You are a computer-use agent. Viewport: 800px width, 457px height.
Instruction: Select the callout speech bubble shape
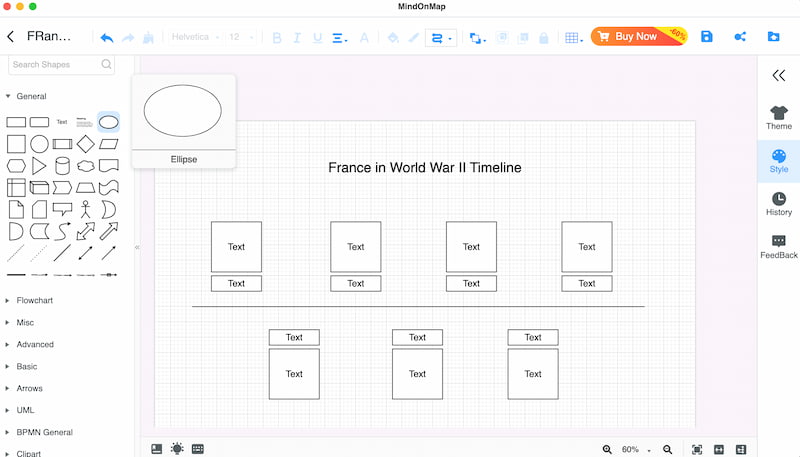pos(62,209)
